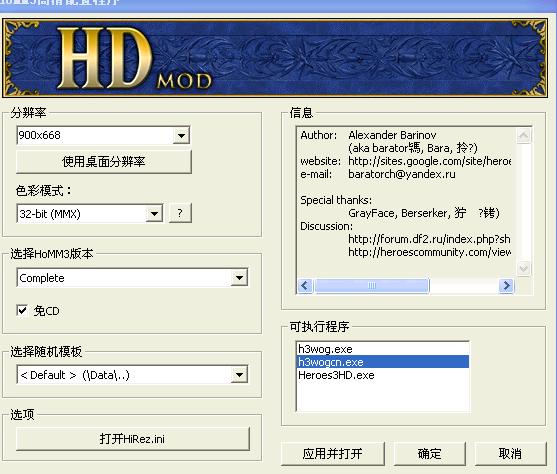Toggle the 免CD checkbox
Screen dimensions: 557x474
pyautogui.click(x=22, y=311)
